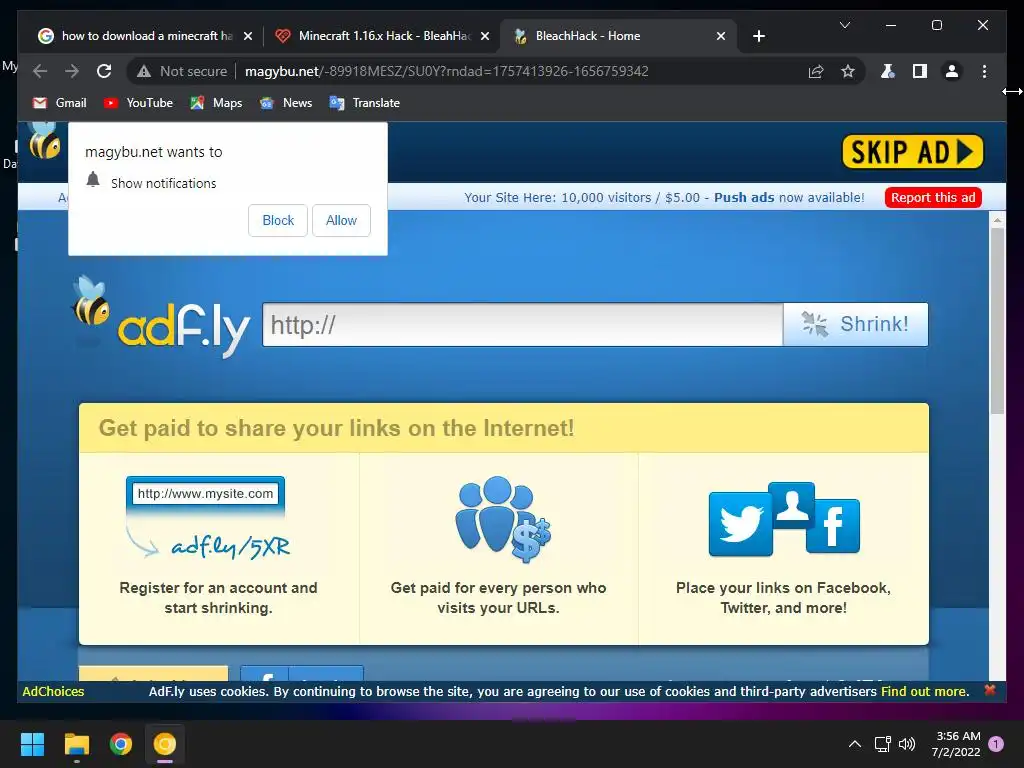Click the adf.ly bee logo
Image resolution: width=1024 pixels, height=768 pixels.
[x=160, y=317]
